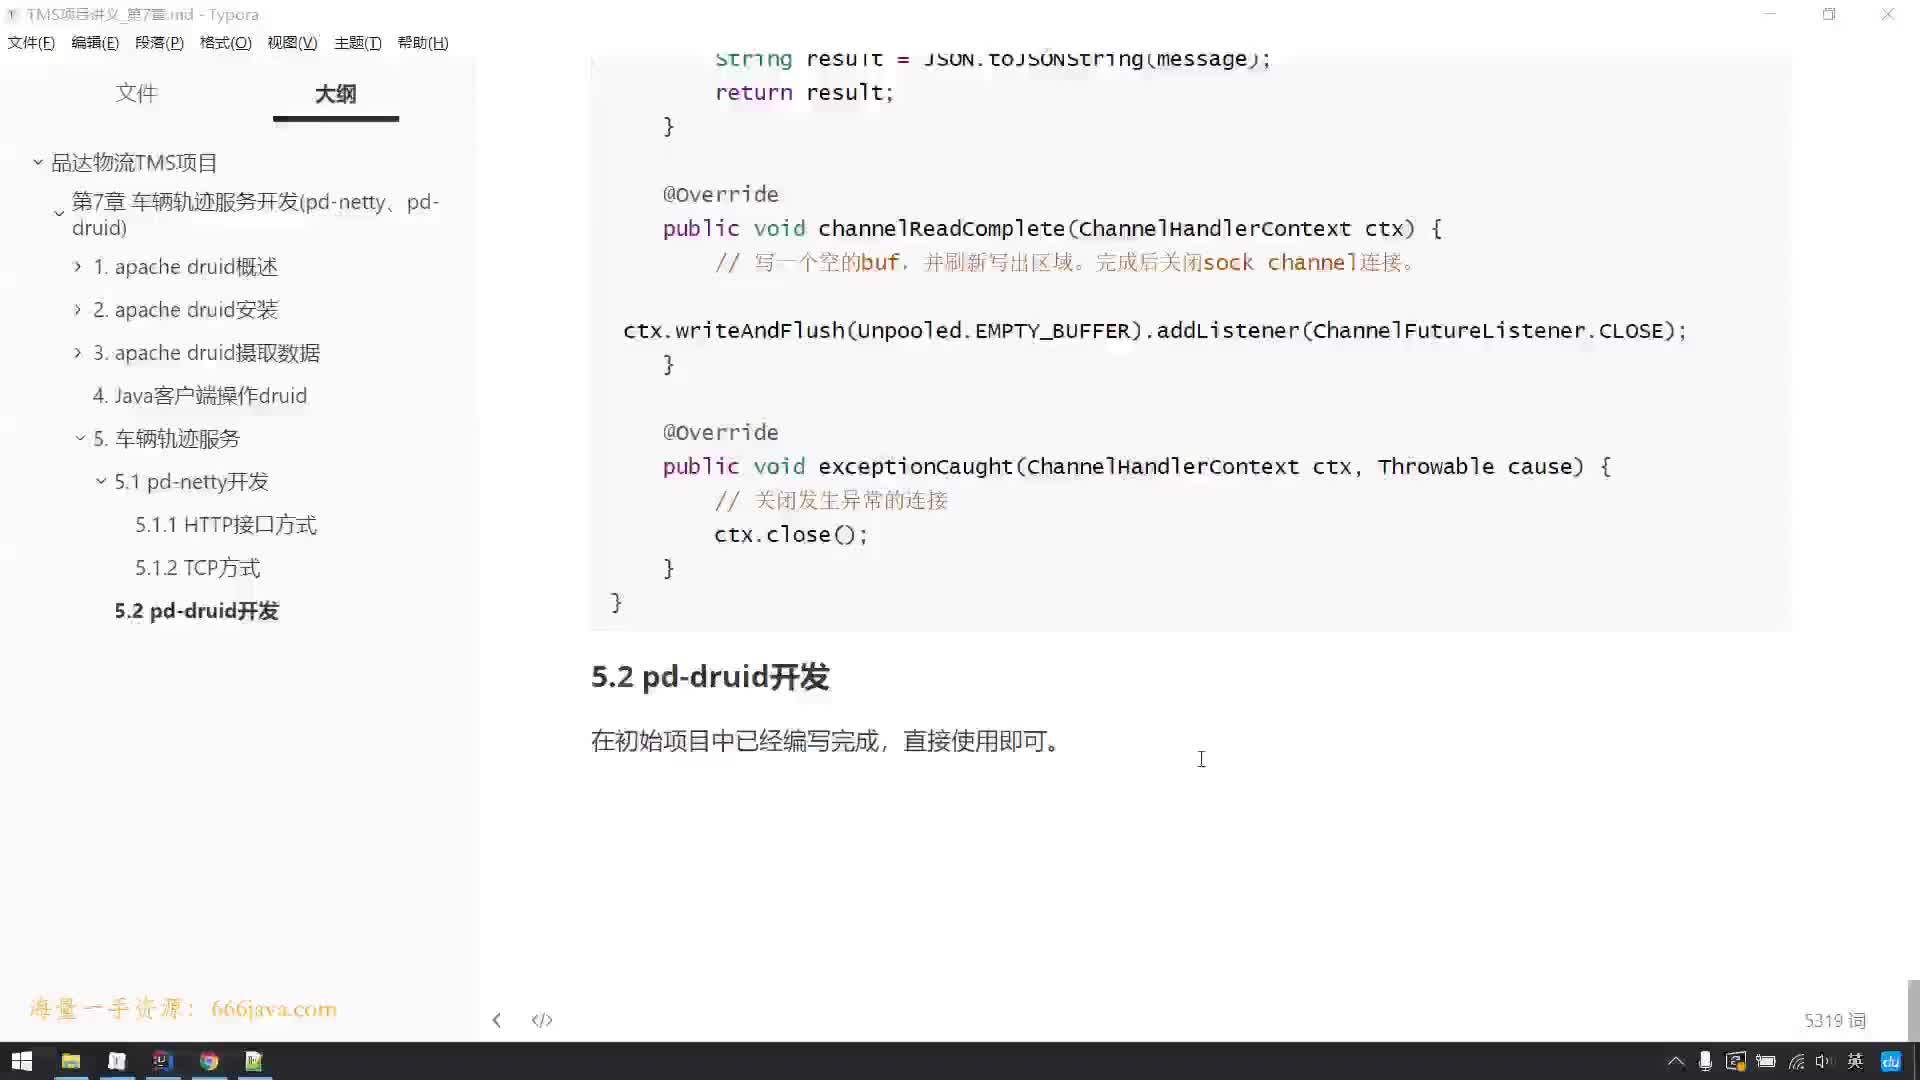
Task: Go to 5.1.2 TCP方式 section
Action: pos(198,568)
